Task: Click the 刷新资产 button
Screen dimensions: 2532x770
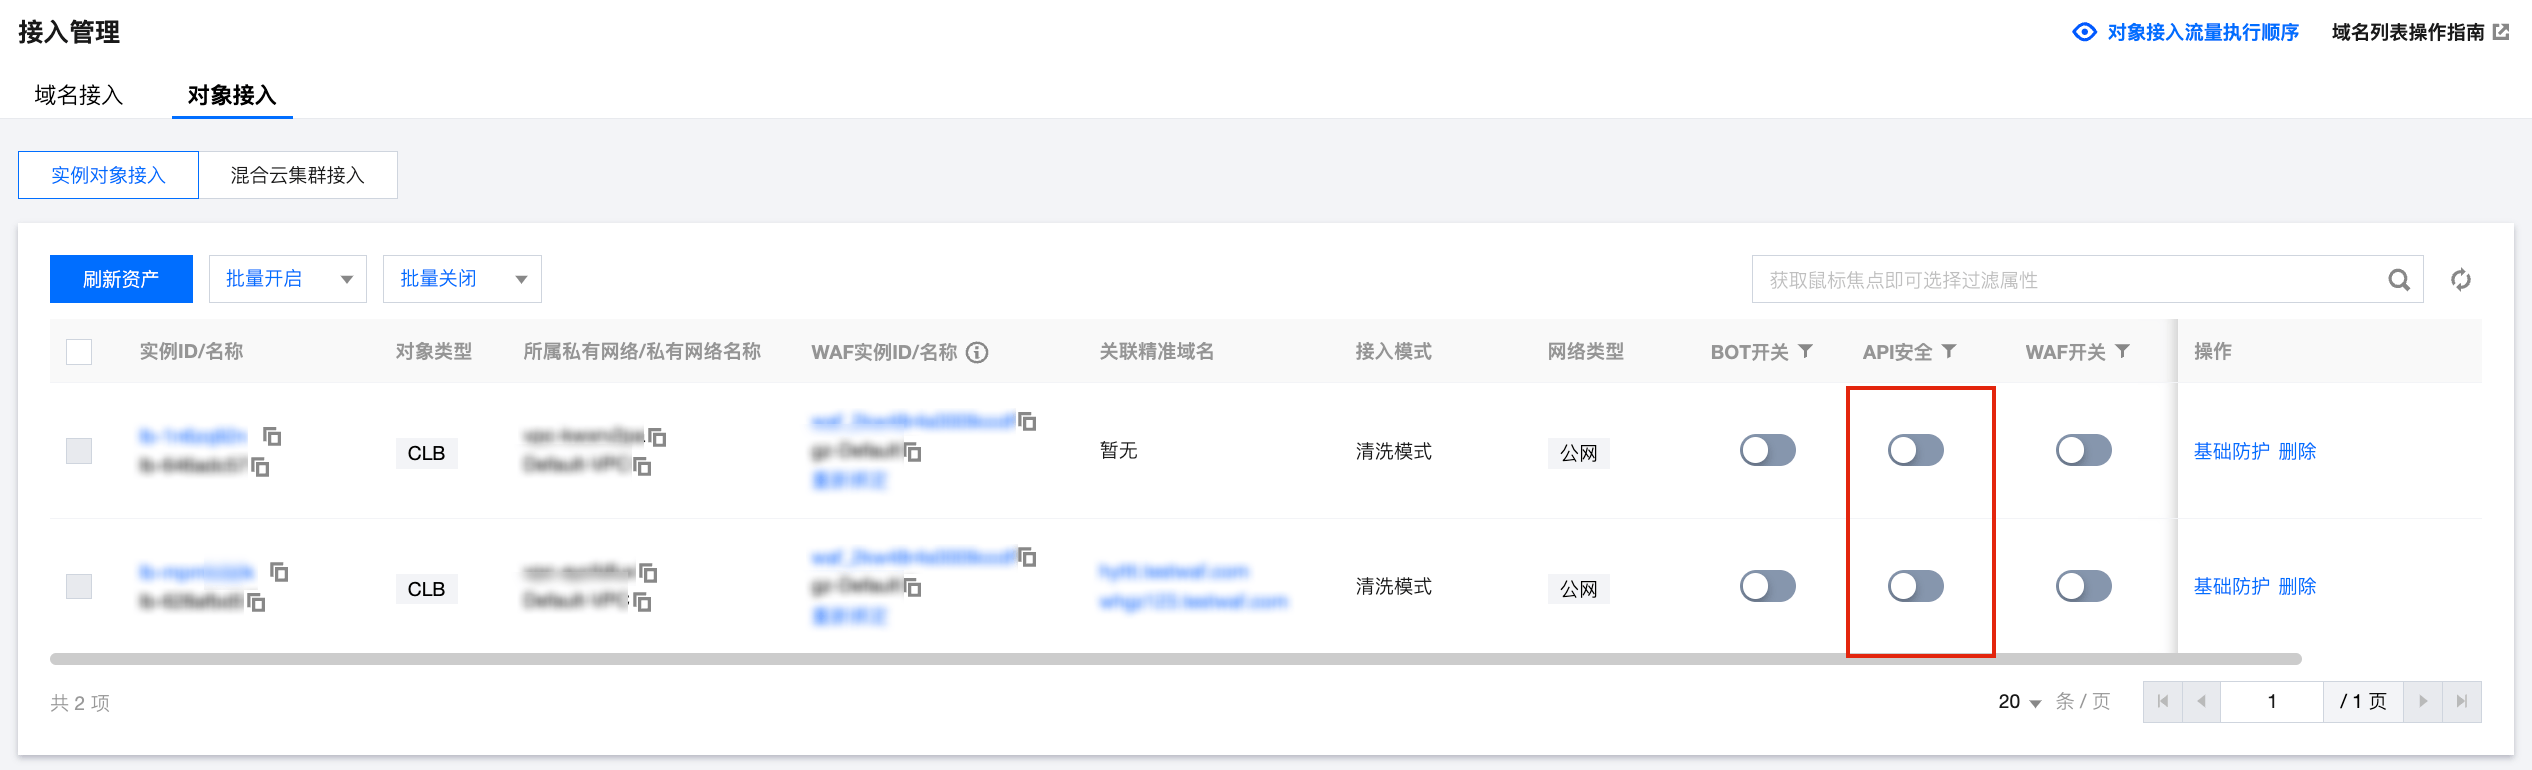Action: [x=121, y=279]
